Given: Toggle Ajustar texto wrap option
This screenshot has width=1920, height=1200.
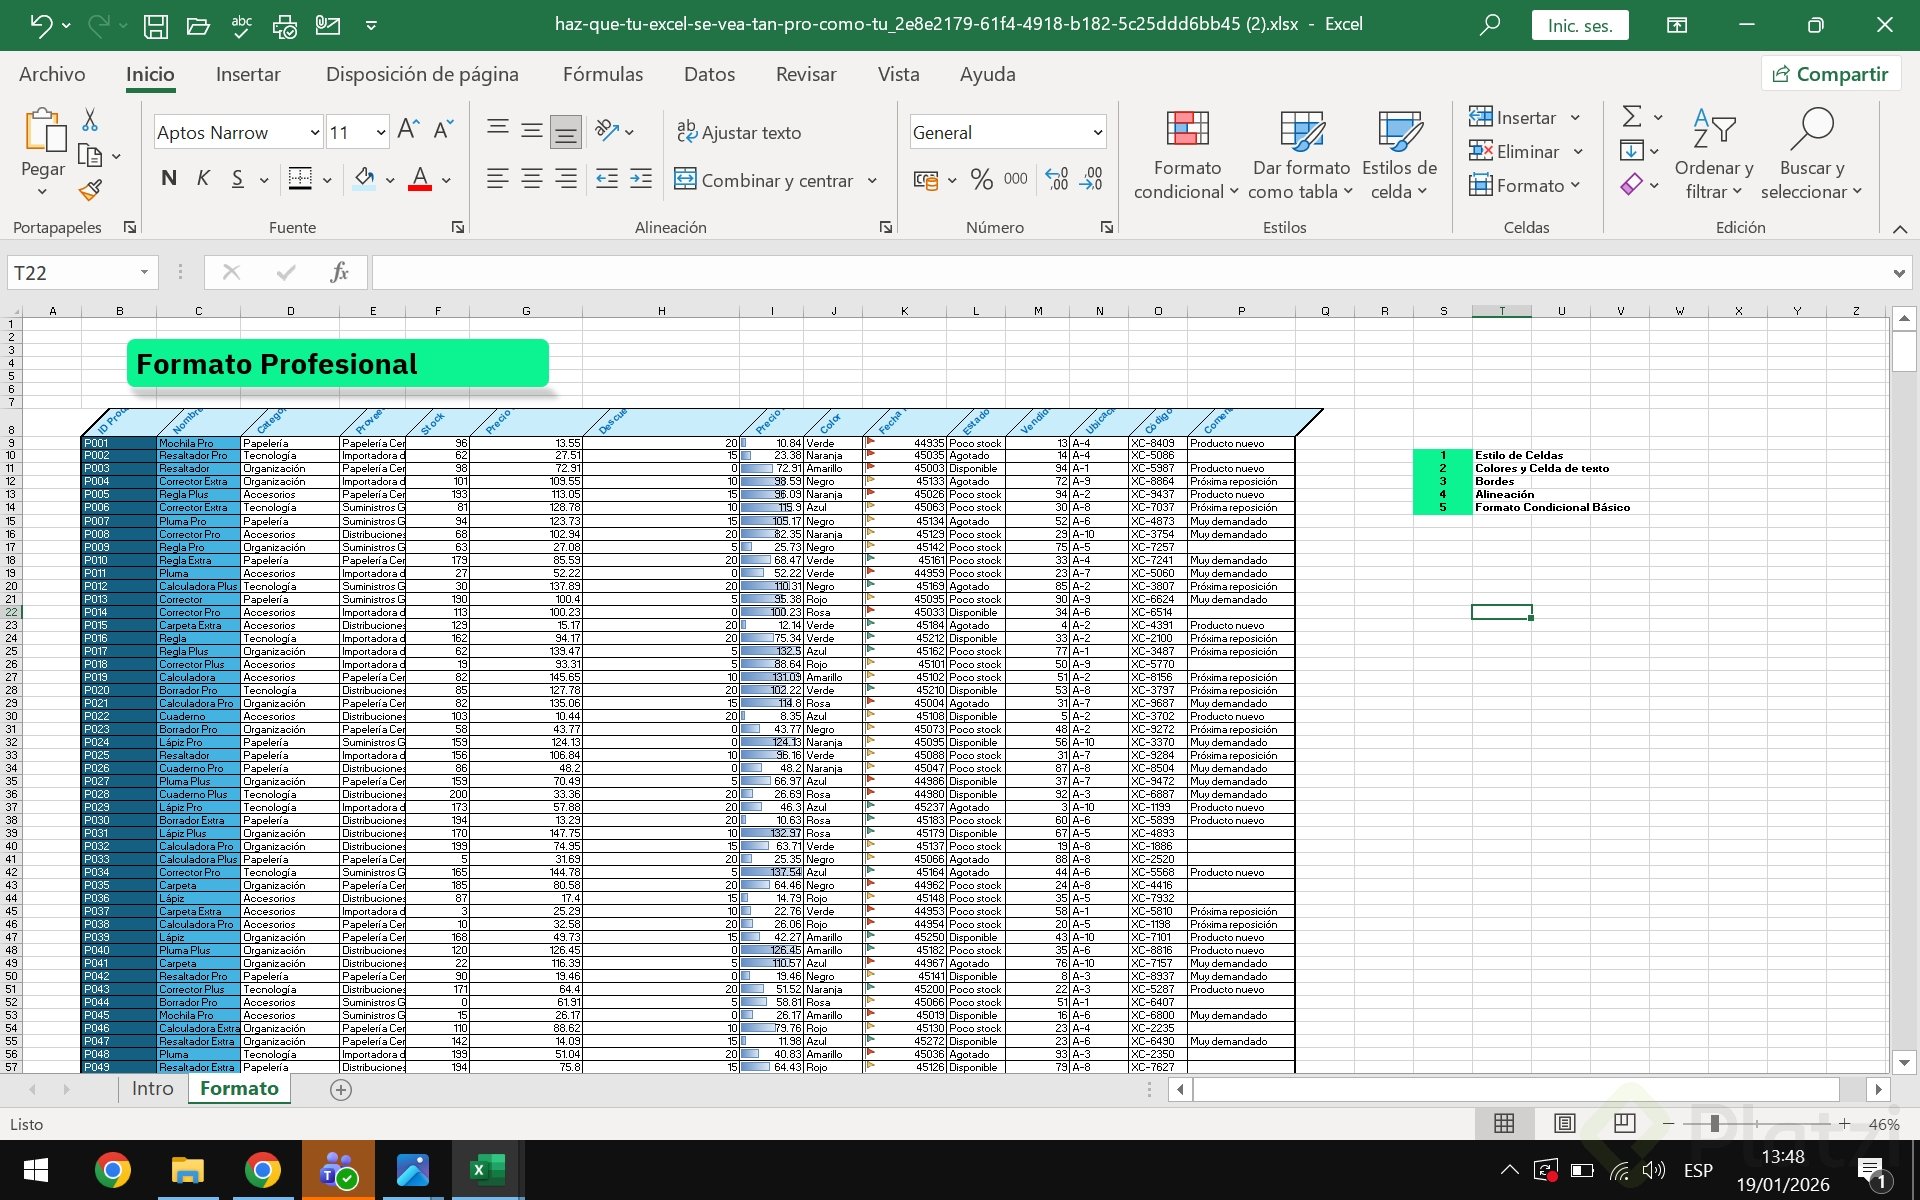Looking at the screenshot, I should click(739, 132).
